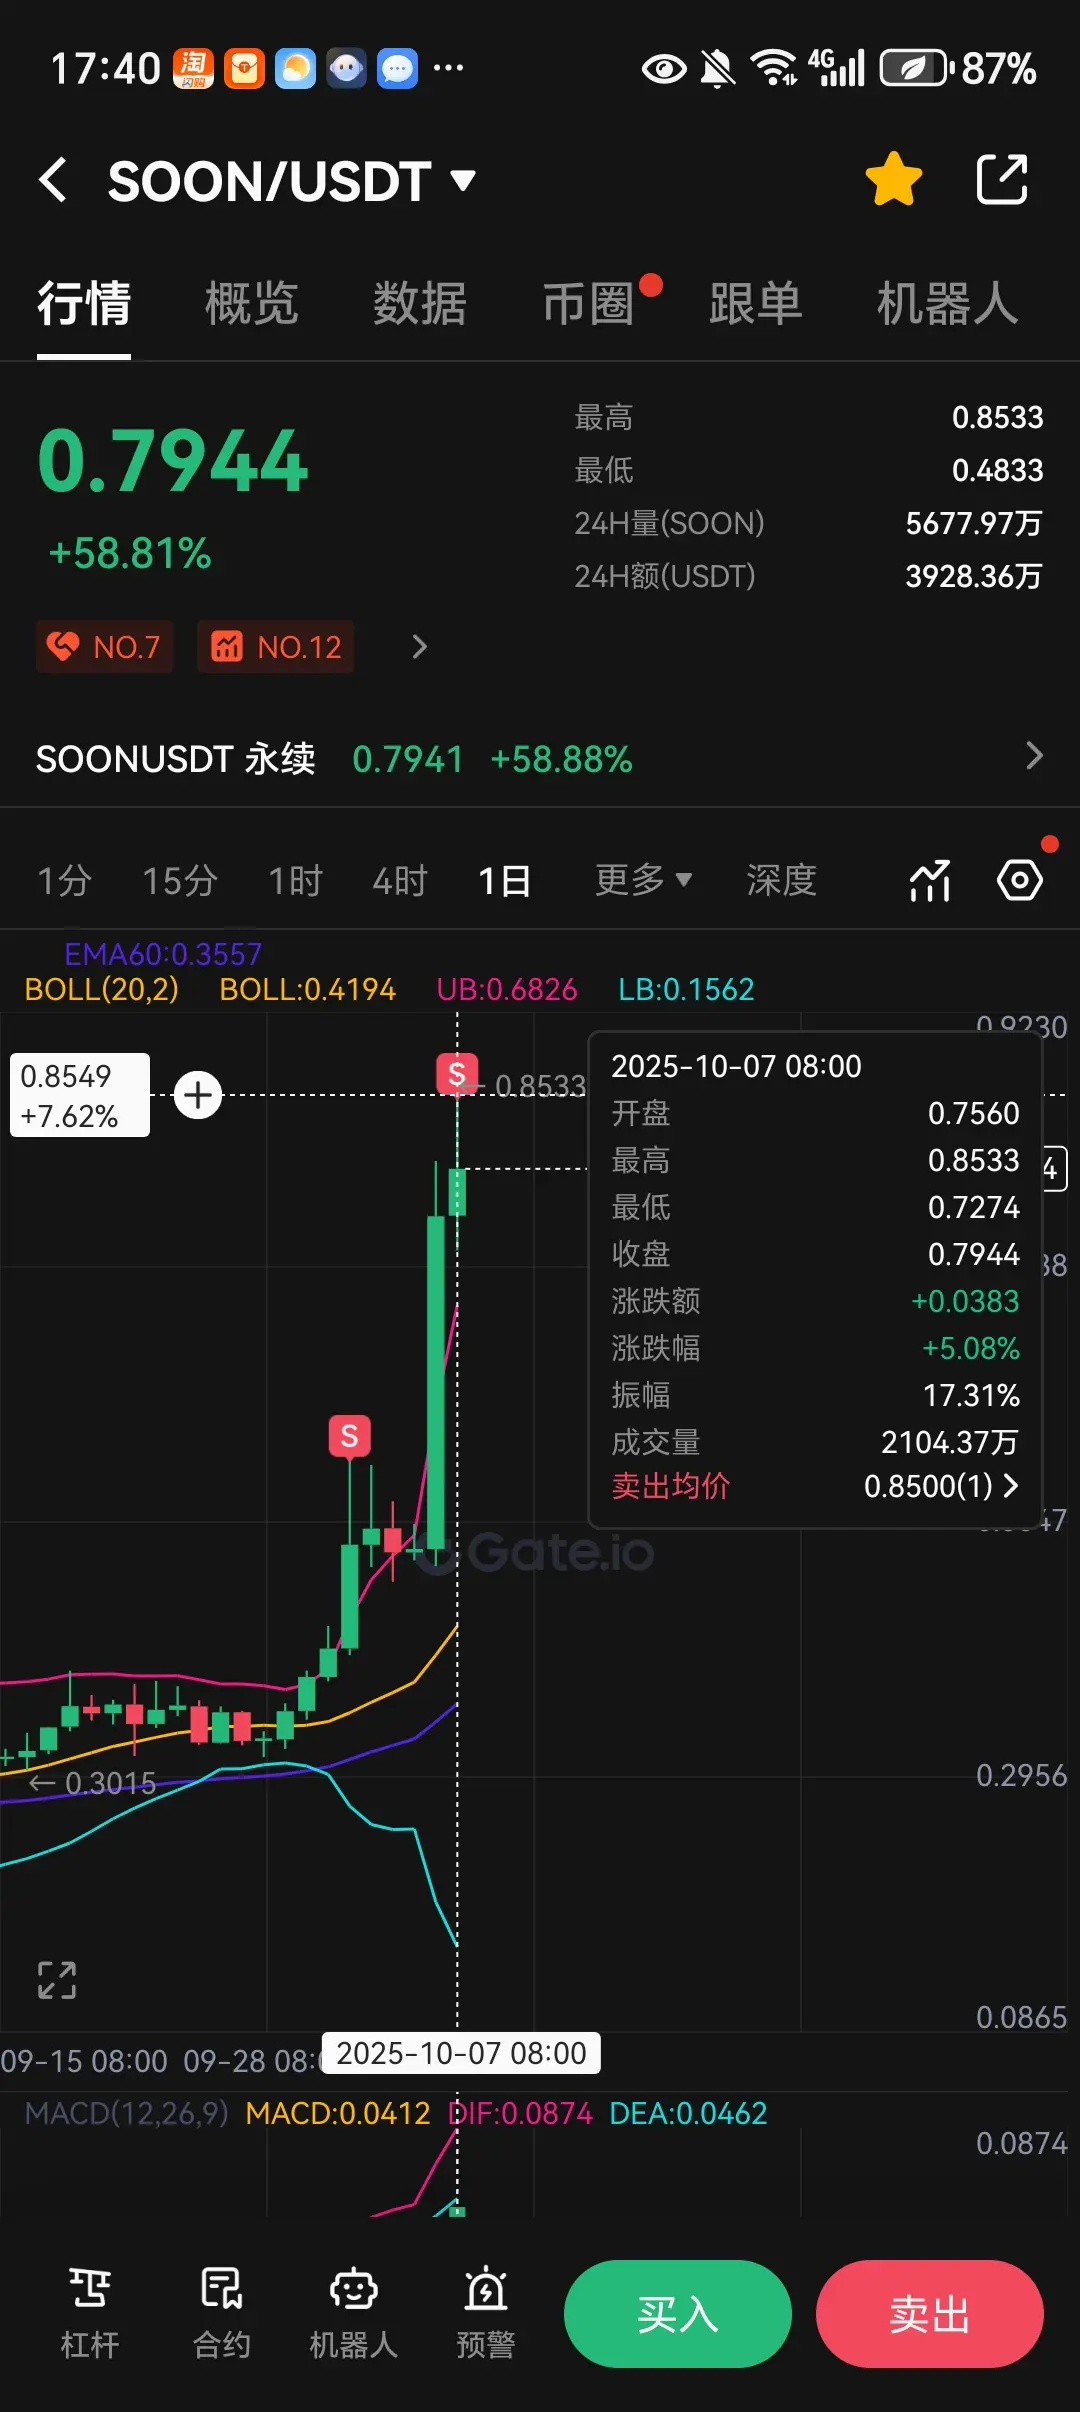This screenshot has width=1080, height=2412.
Task: Open the 合约 futures icon
Action: [x=221, y=2313]
